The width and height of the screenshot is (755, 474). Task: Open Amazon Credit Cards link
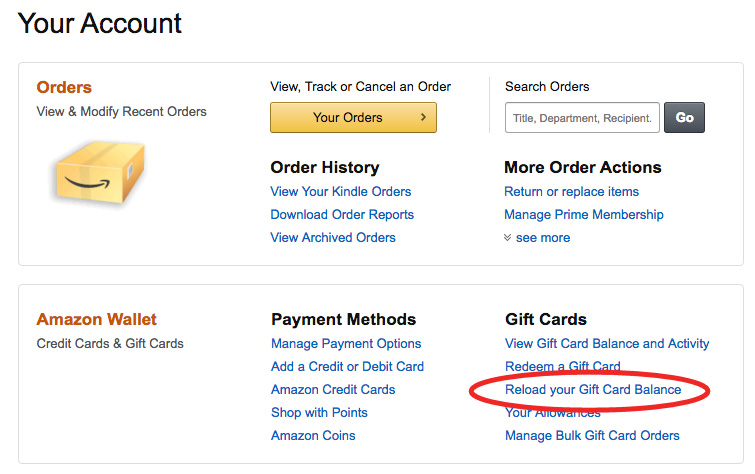point(333,390)
